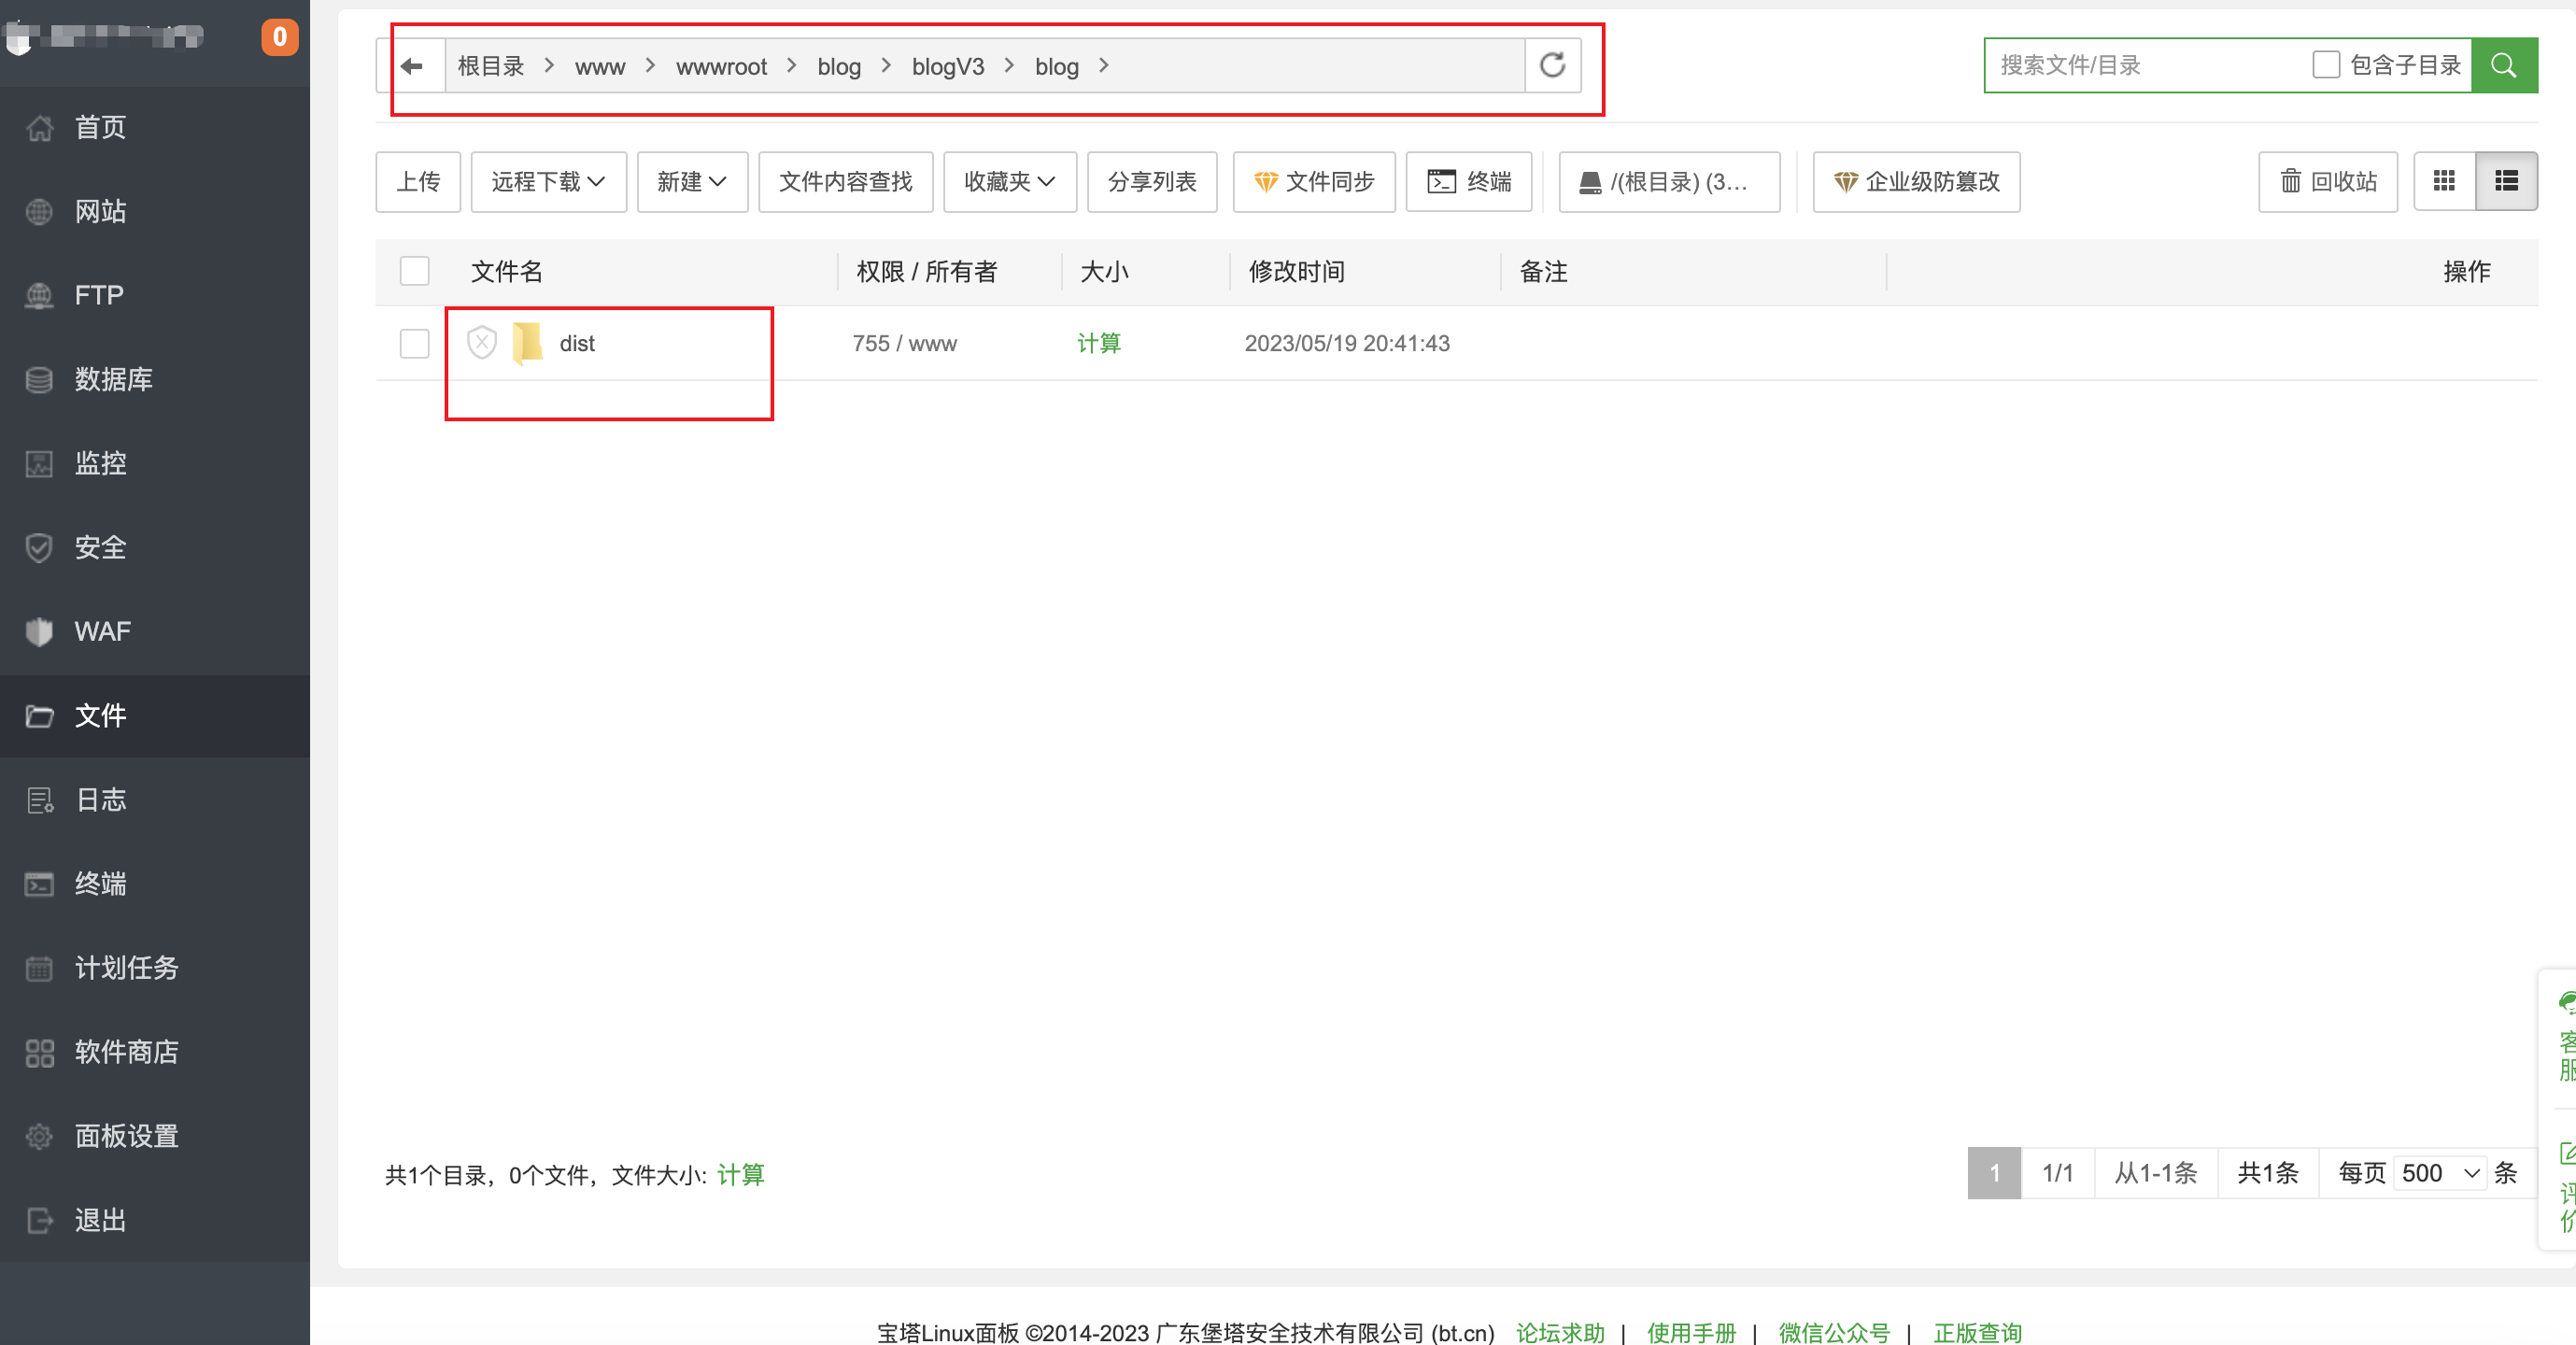Viewport: 2576px width, 1345px height.
Task: Open 远程下载 remote download dropdown
Action: (x=548, y=182)
